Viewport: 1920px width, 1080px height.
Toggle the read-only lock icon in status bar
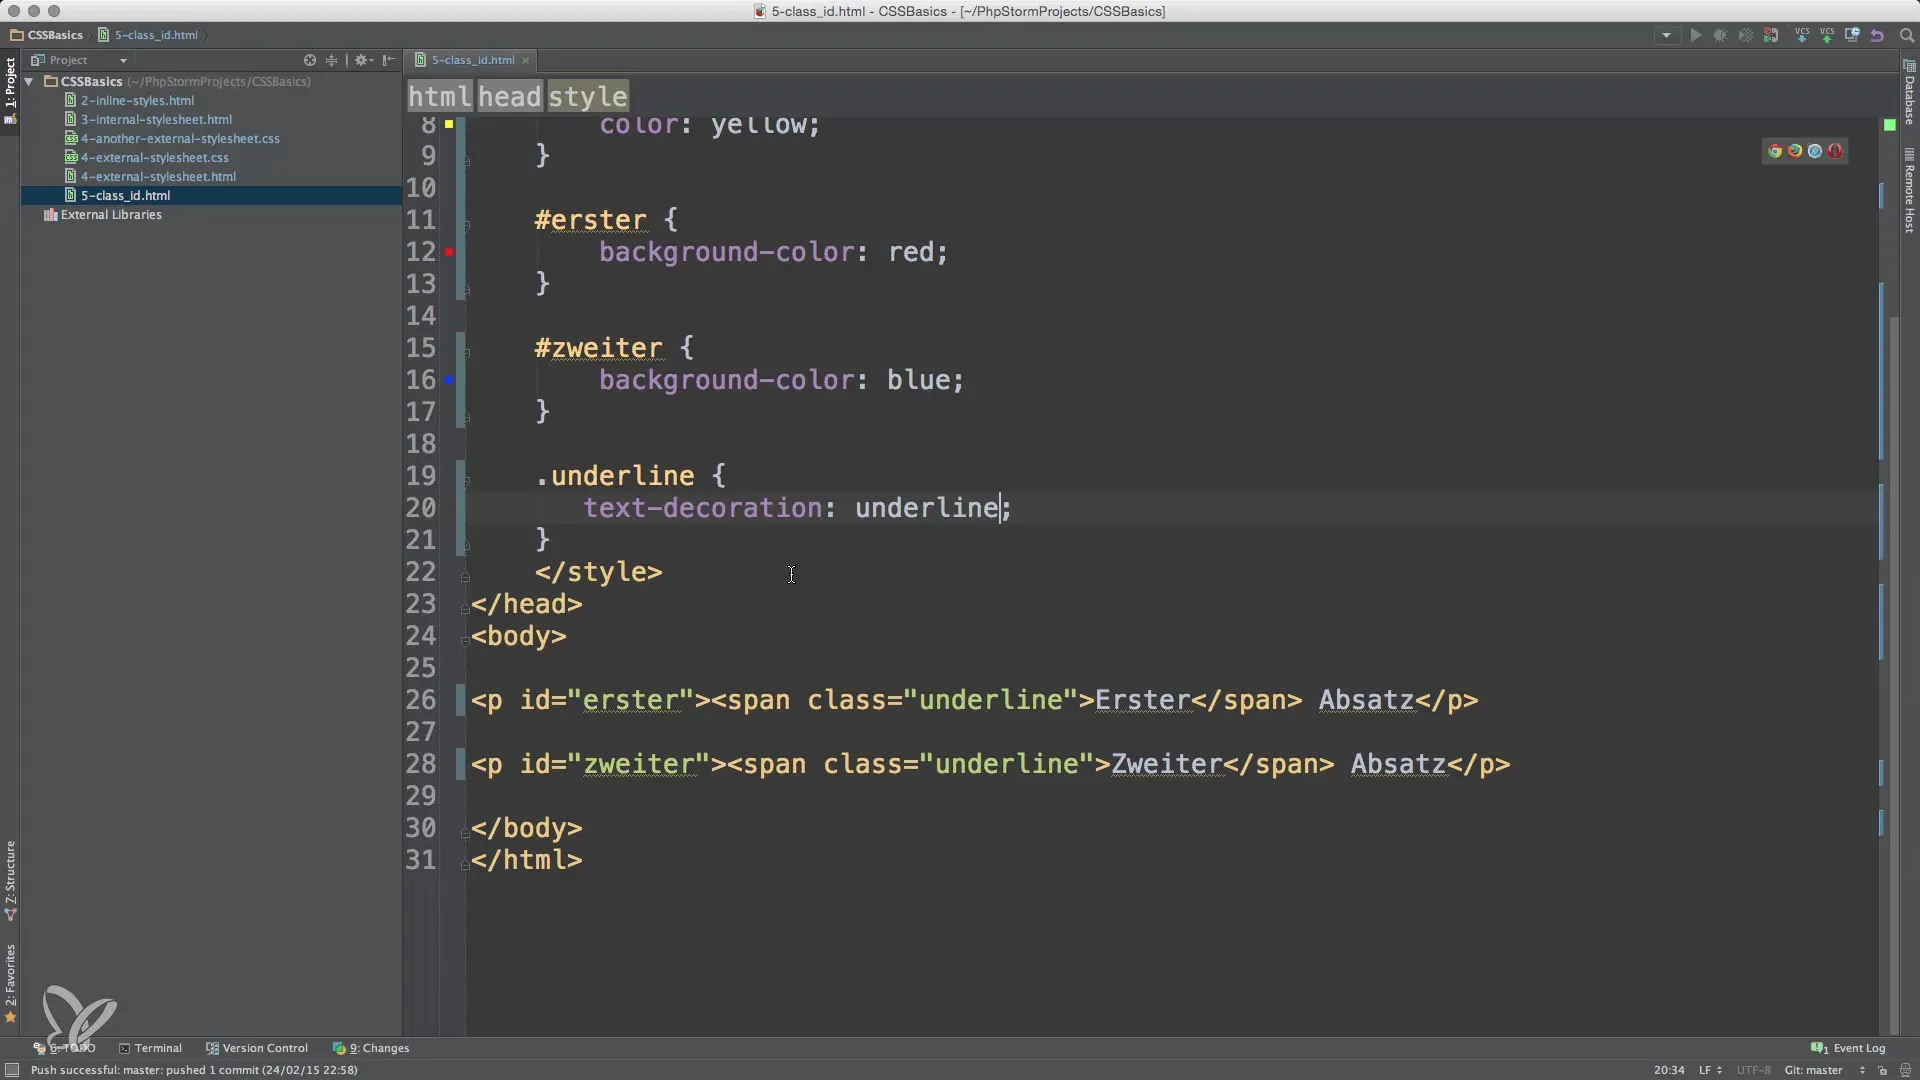(1882, 1070)
